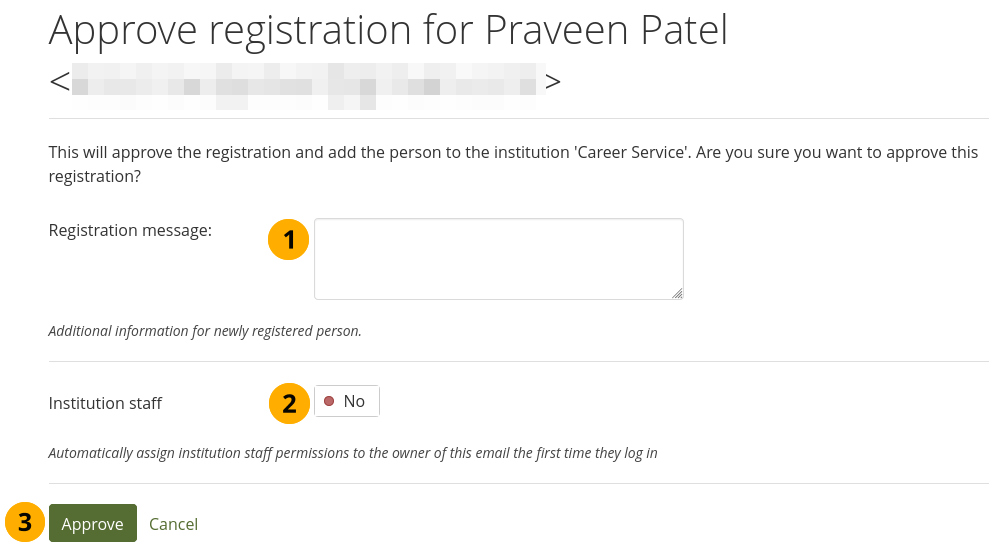This screenshot has height=552, width=990.
Task: Click the Cancel link
Action: coord(173,524)
